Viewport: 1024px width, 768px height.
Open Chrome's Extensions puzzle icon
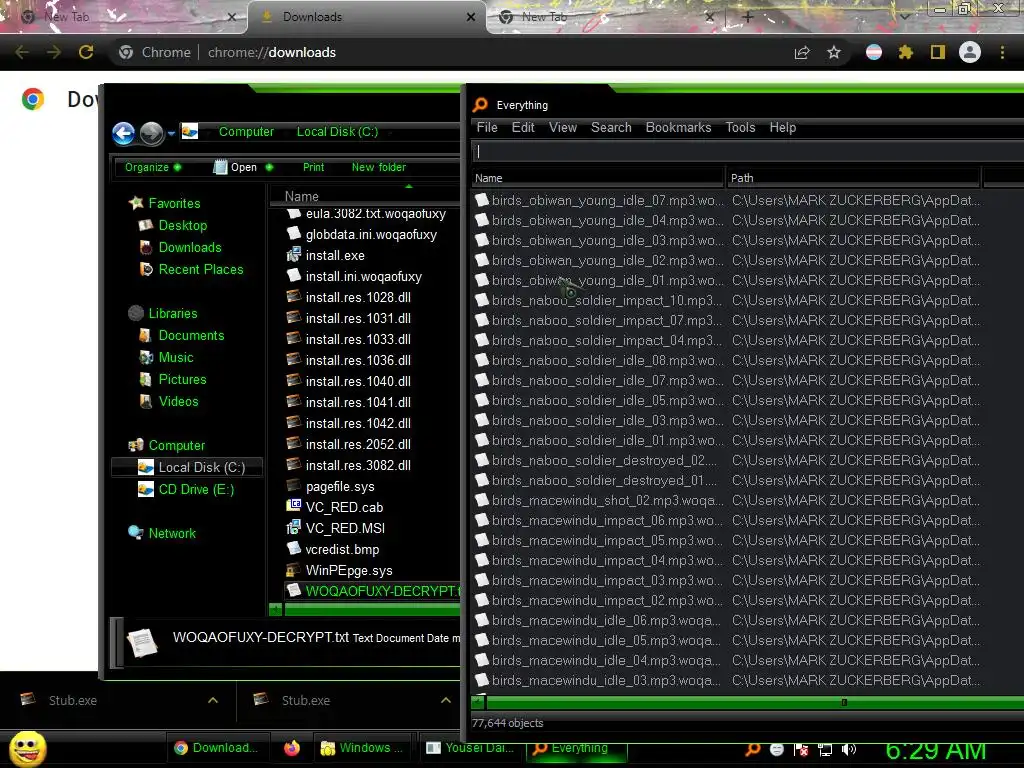point(905,52)
